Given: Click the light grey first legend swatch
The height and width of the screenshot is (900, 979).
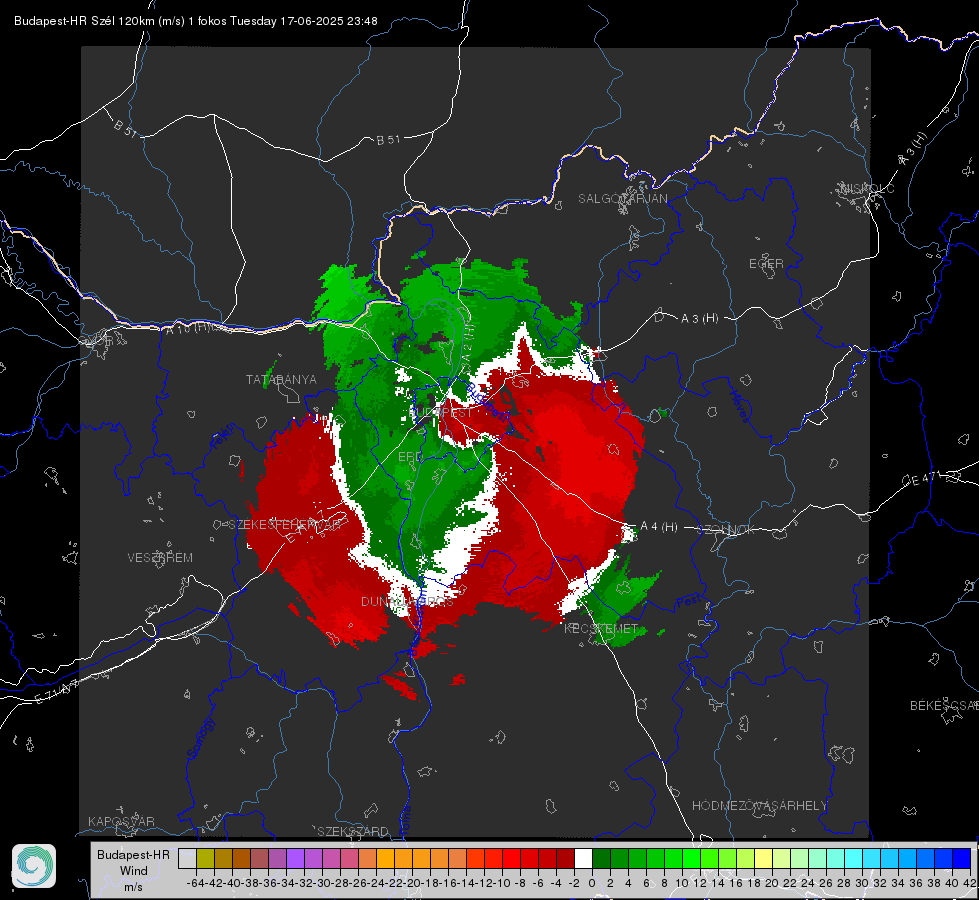Looking at the screenshot, I should pos(187,858).
